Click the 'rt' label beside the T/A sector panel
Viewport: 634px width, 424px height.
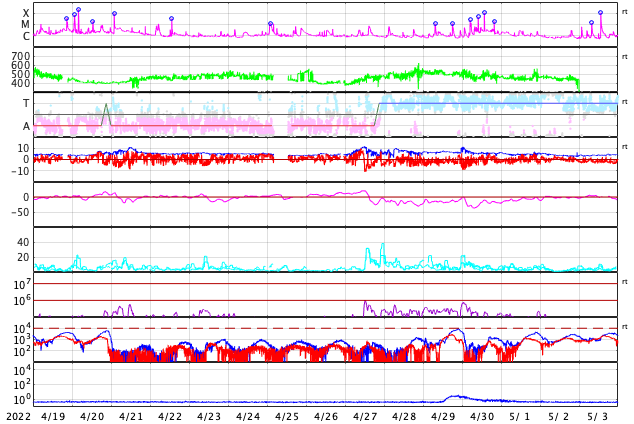point(625,101)
